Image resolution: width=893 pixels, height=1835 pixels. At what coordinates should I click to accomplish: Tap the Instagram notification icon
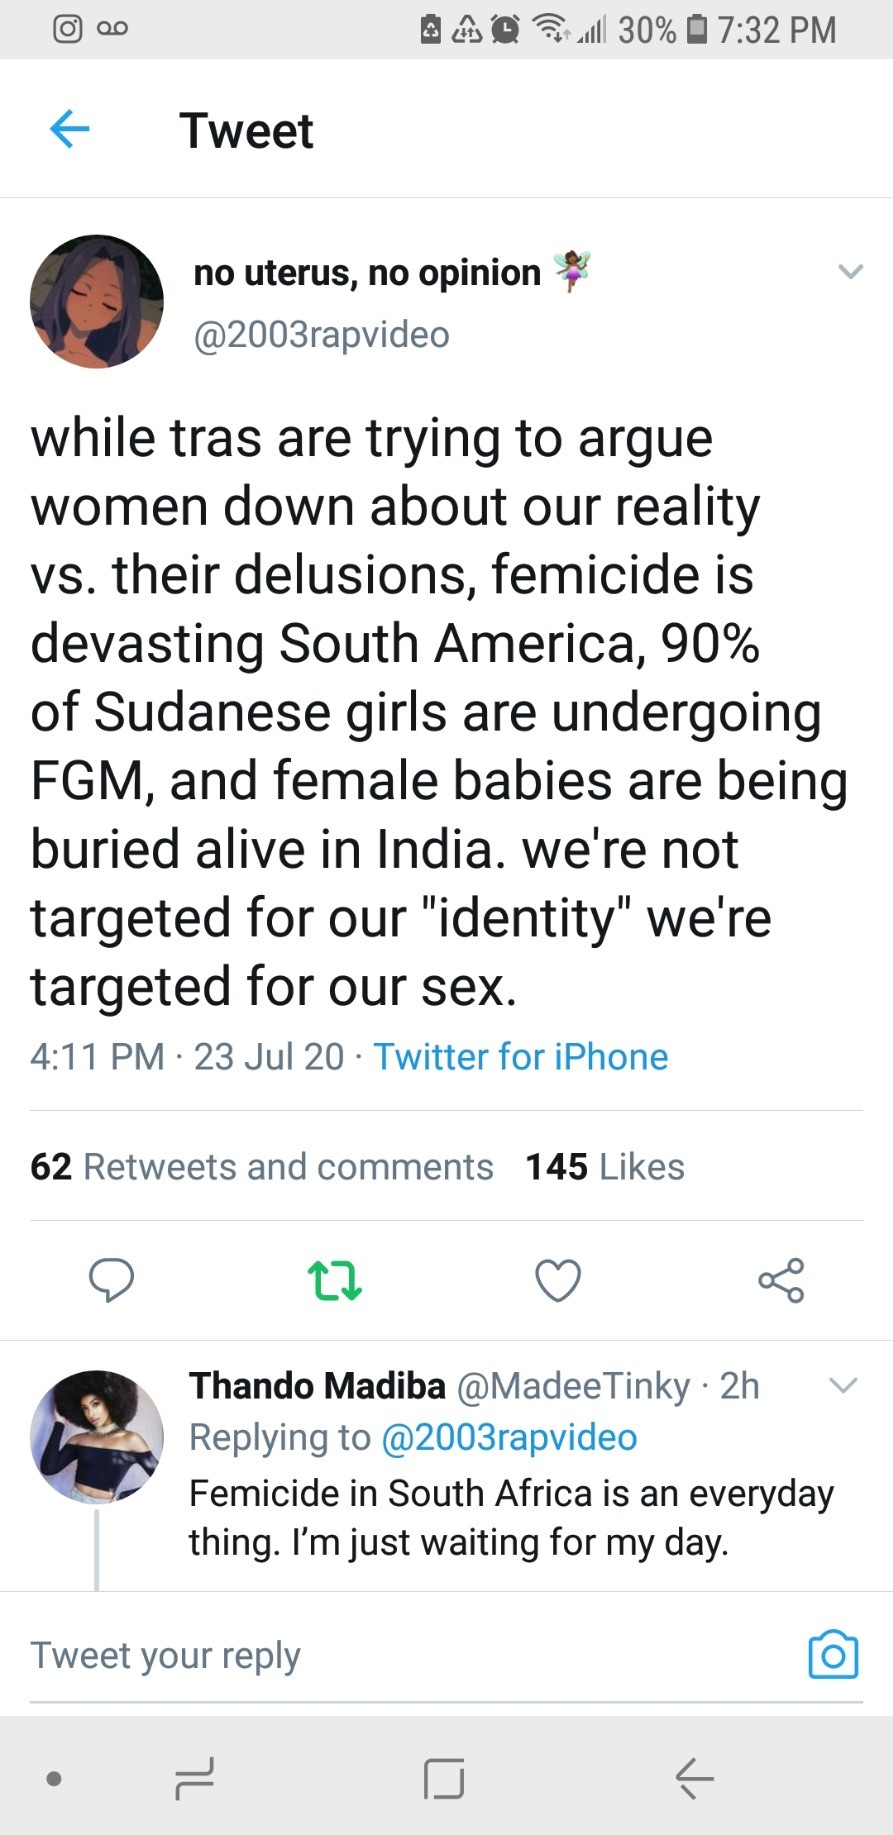(67, 29)
